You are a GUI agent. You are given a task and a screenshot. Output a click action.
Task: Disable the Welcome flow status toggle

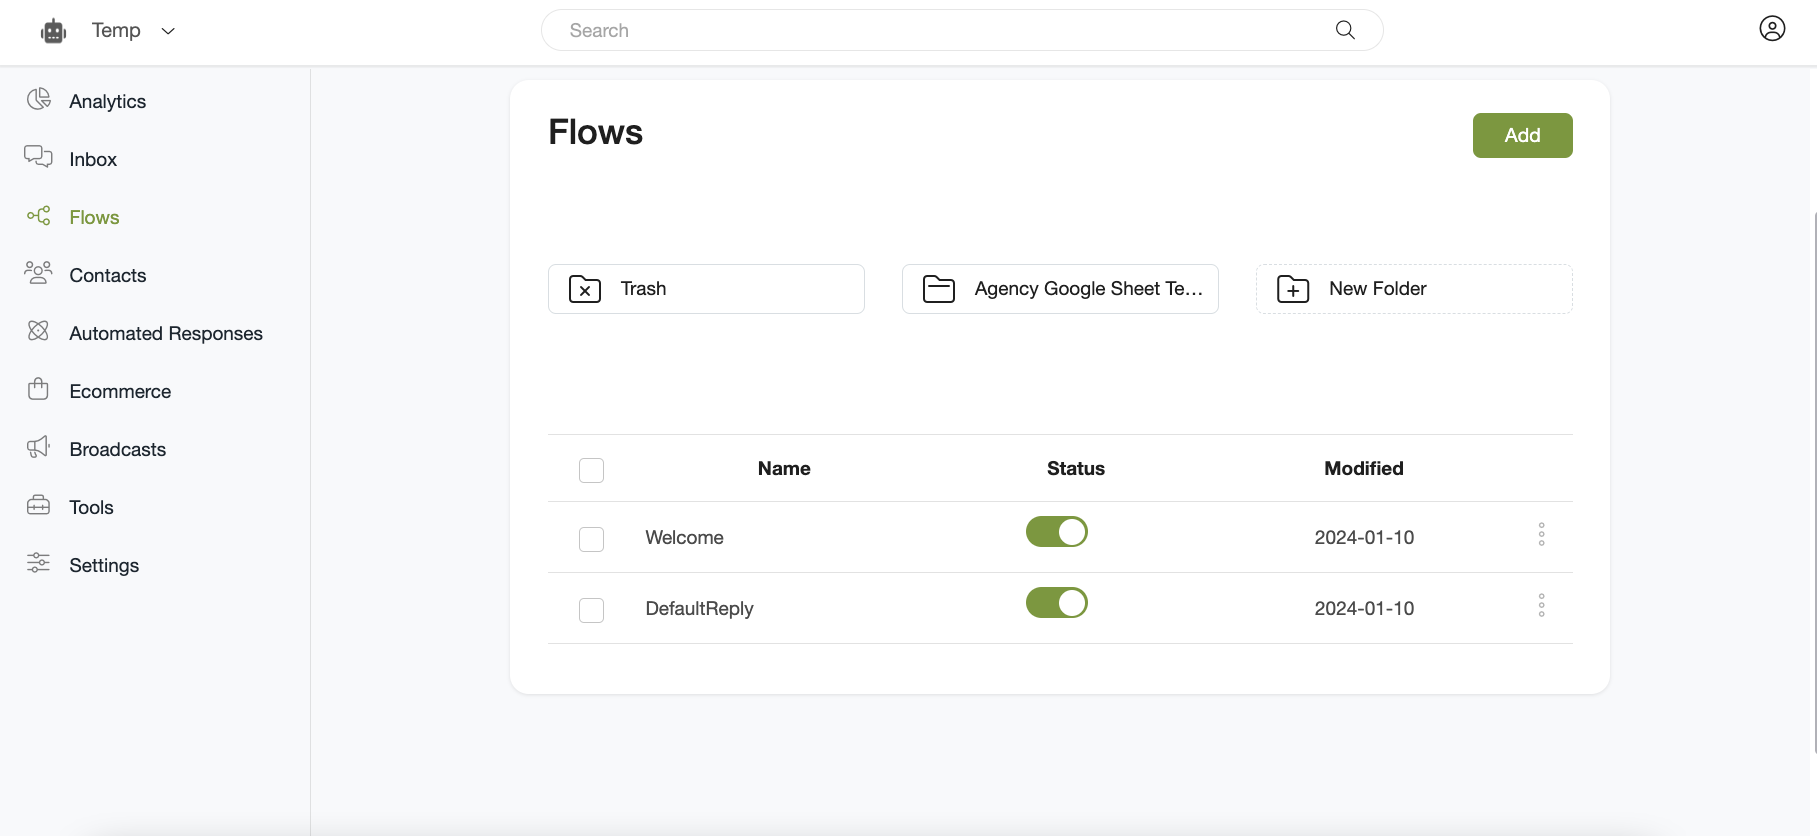(1056, 532)
